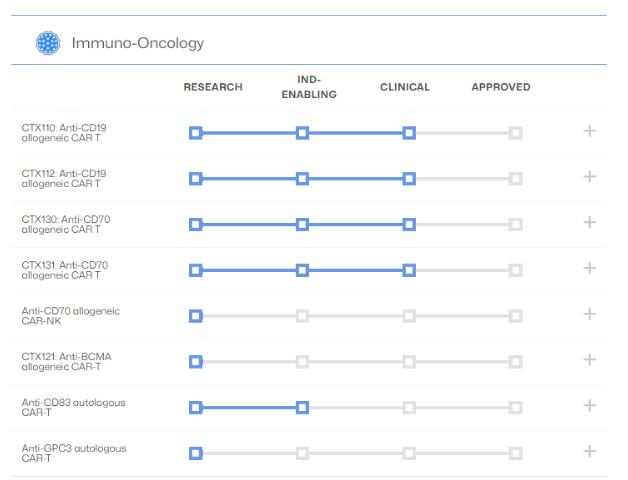
Task: Expand the CTX110 Anti-CD19 row plus icon
Action: (x=590, y=131)
